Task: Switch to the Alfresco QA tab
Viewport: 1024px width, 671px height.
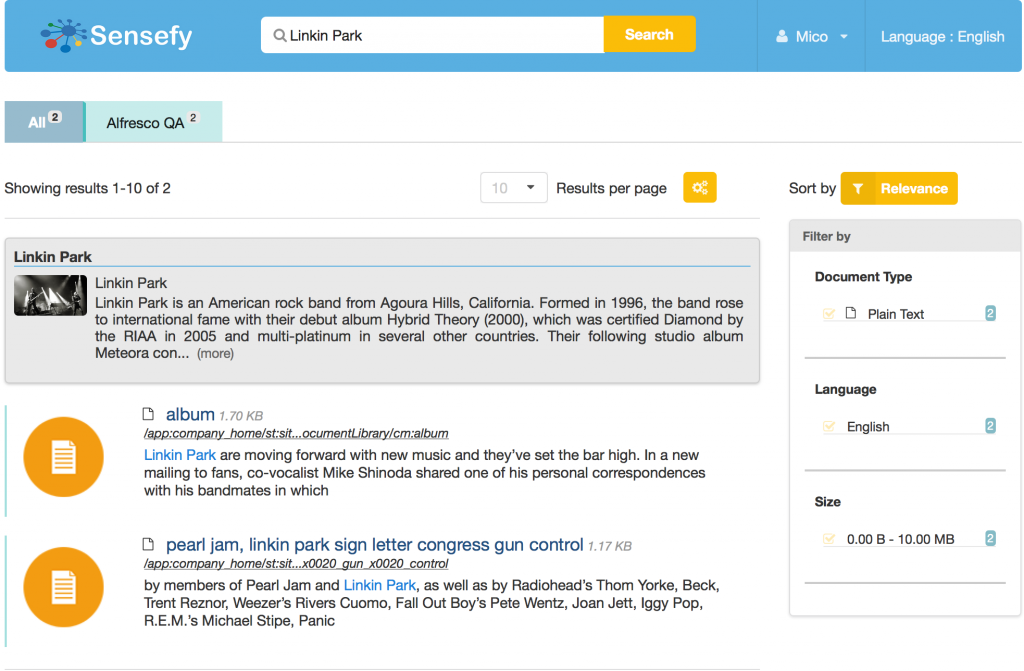Action: (x=153, y=122)
